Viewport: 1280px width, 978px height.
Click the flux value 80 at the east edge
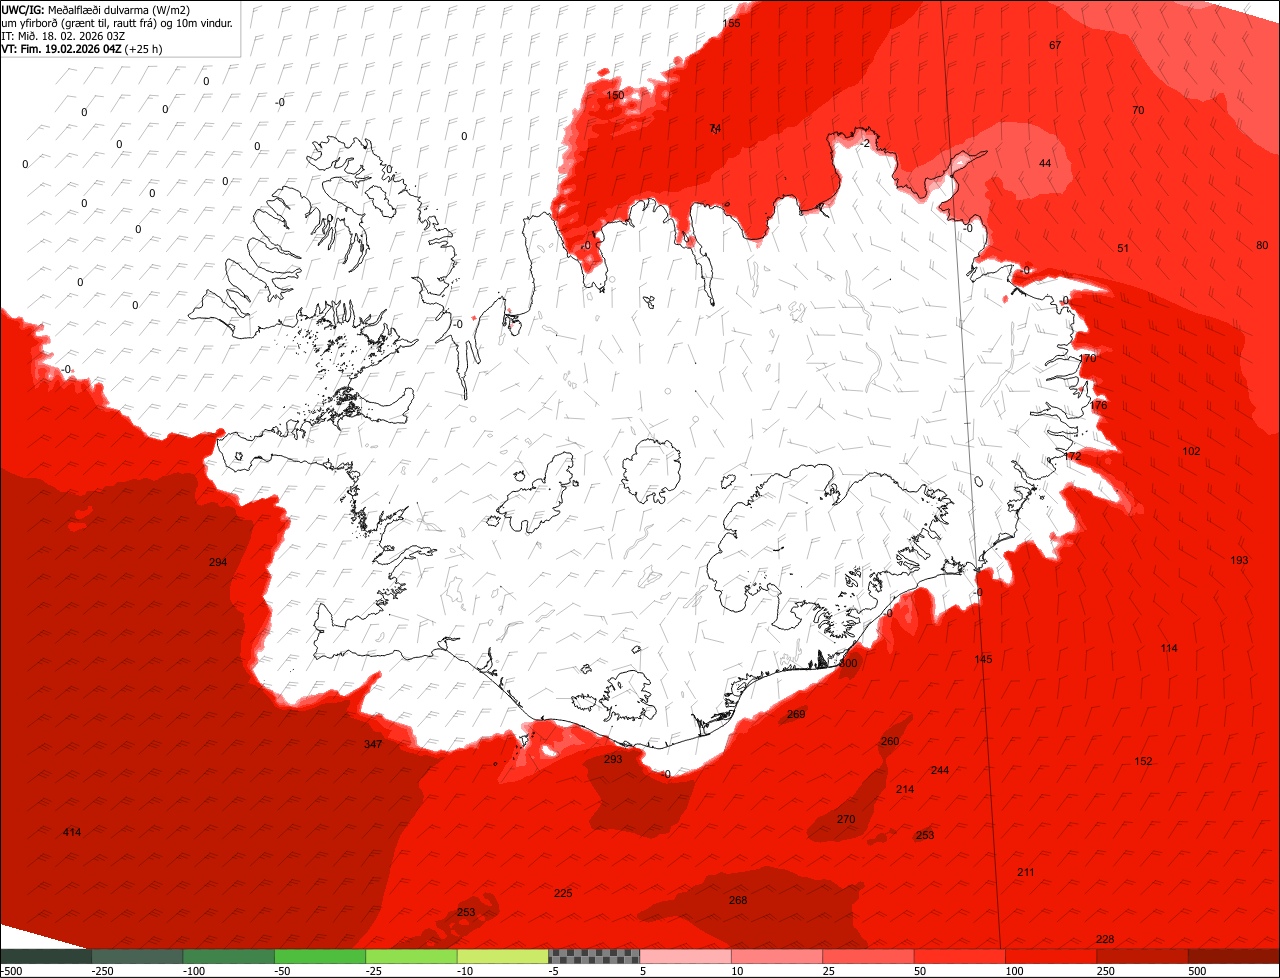(1262, 245)
